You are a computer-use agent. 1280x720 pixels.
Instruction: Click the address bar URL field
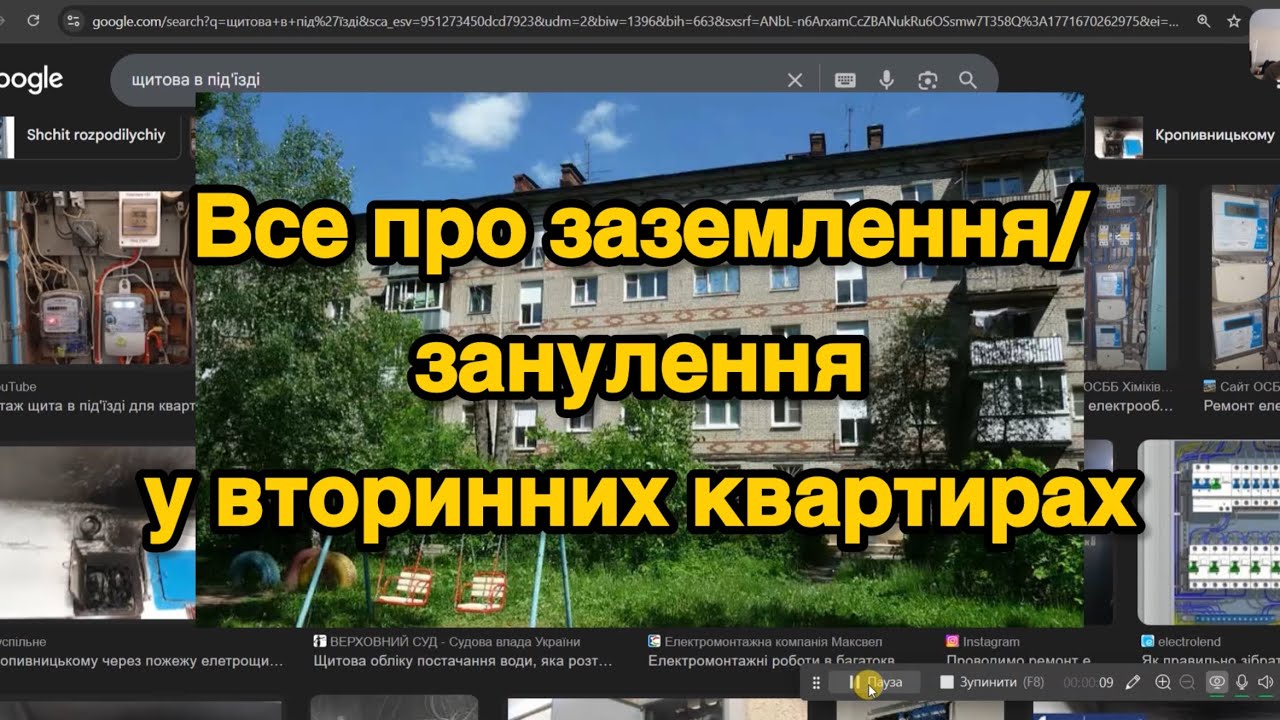coord(635,20)
